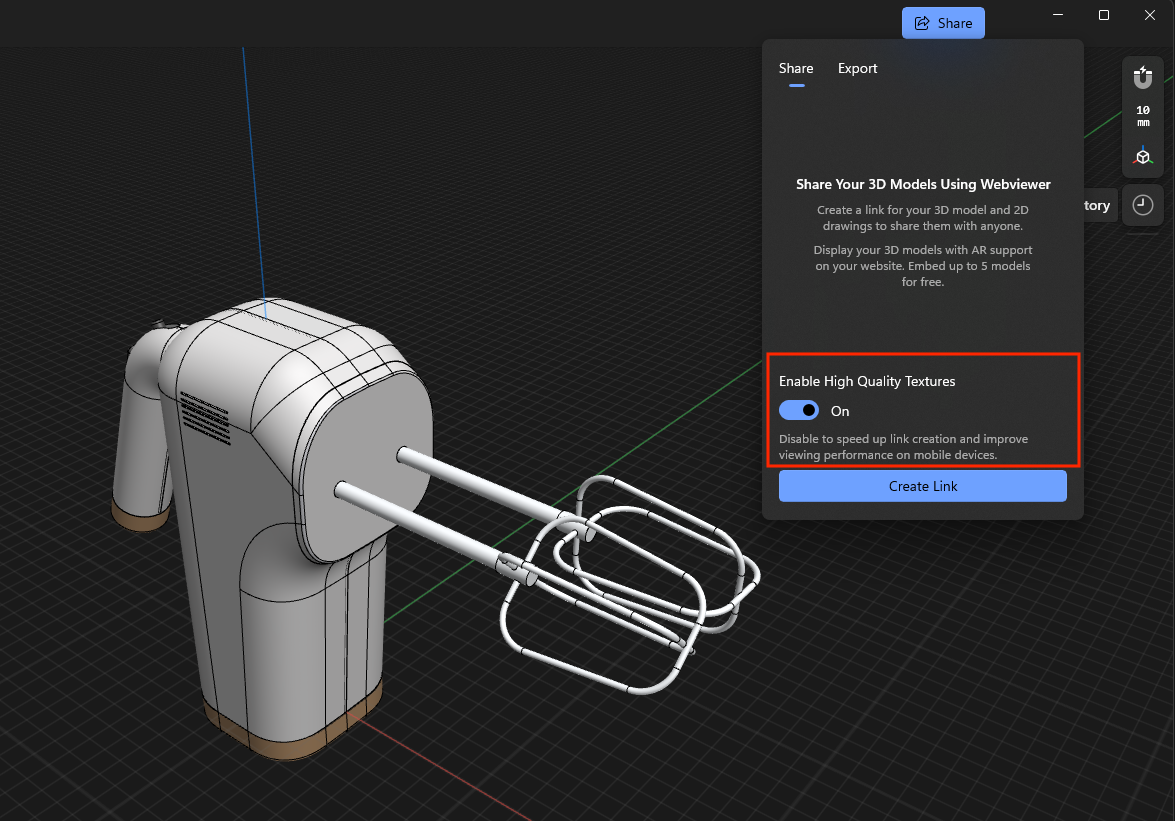Toggle the magnet snapping icon

point(1143,77)
